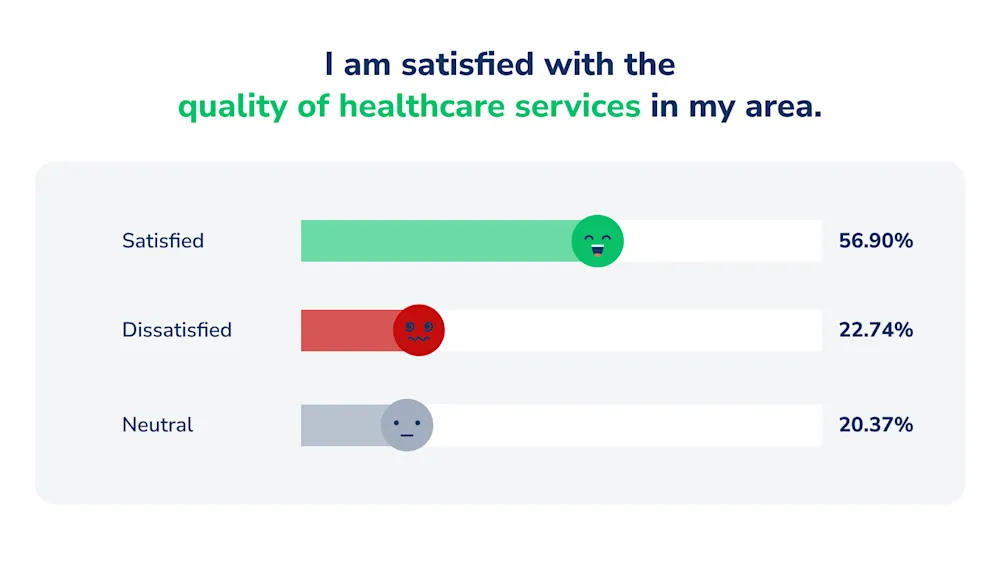Click the green text 'quality of healthcare services'

point(409,106)
